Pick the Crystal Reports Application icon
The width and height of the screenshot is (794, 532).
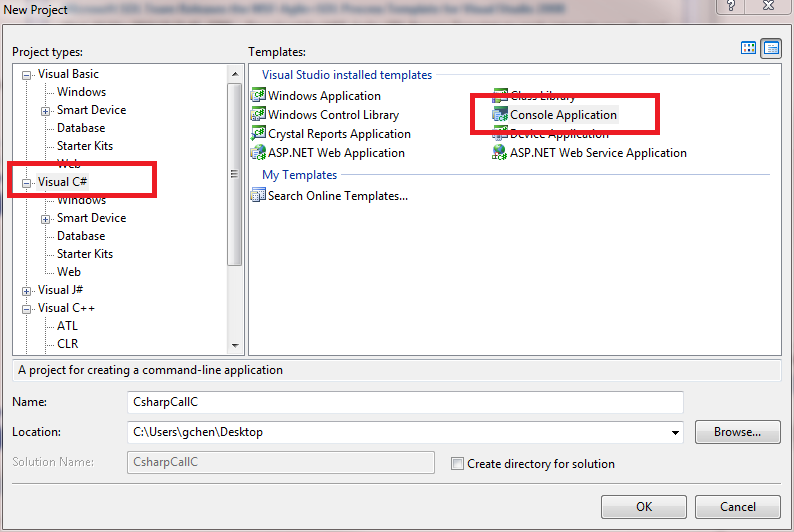pyautogui.click(x=258, y=133)
